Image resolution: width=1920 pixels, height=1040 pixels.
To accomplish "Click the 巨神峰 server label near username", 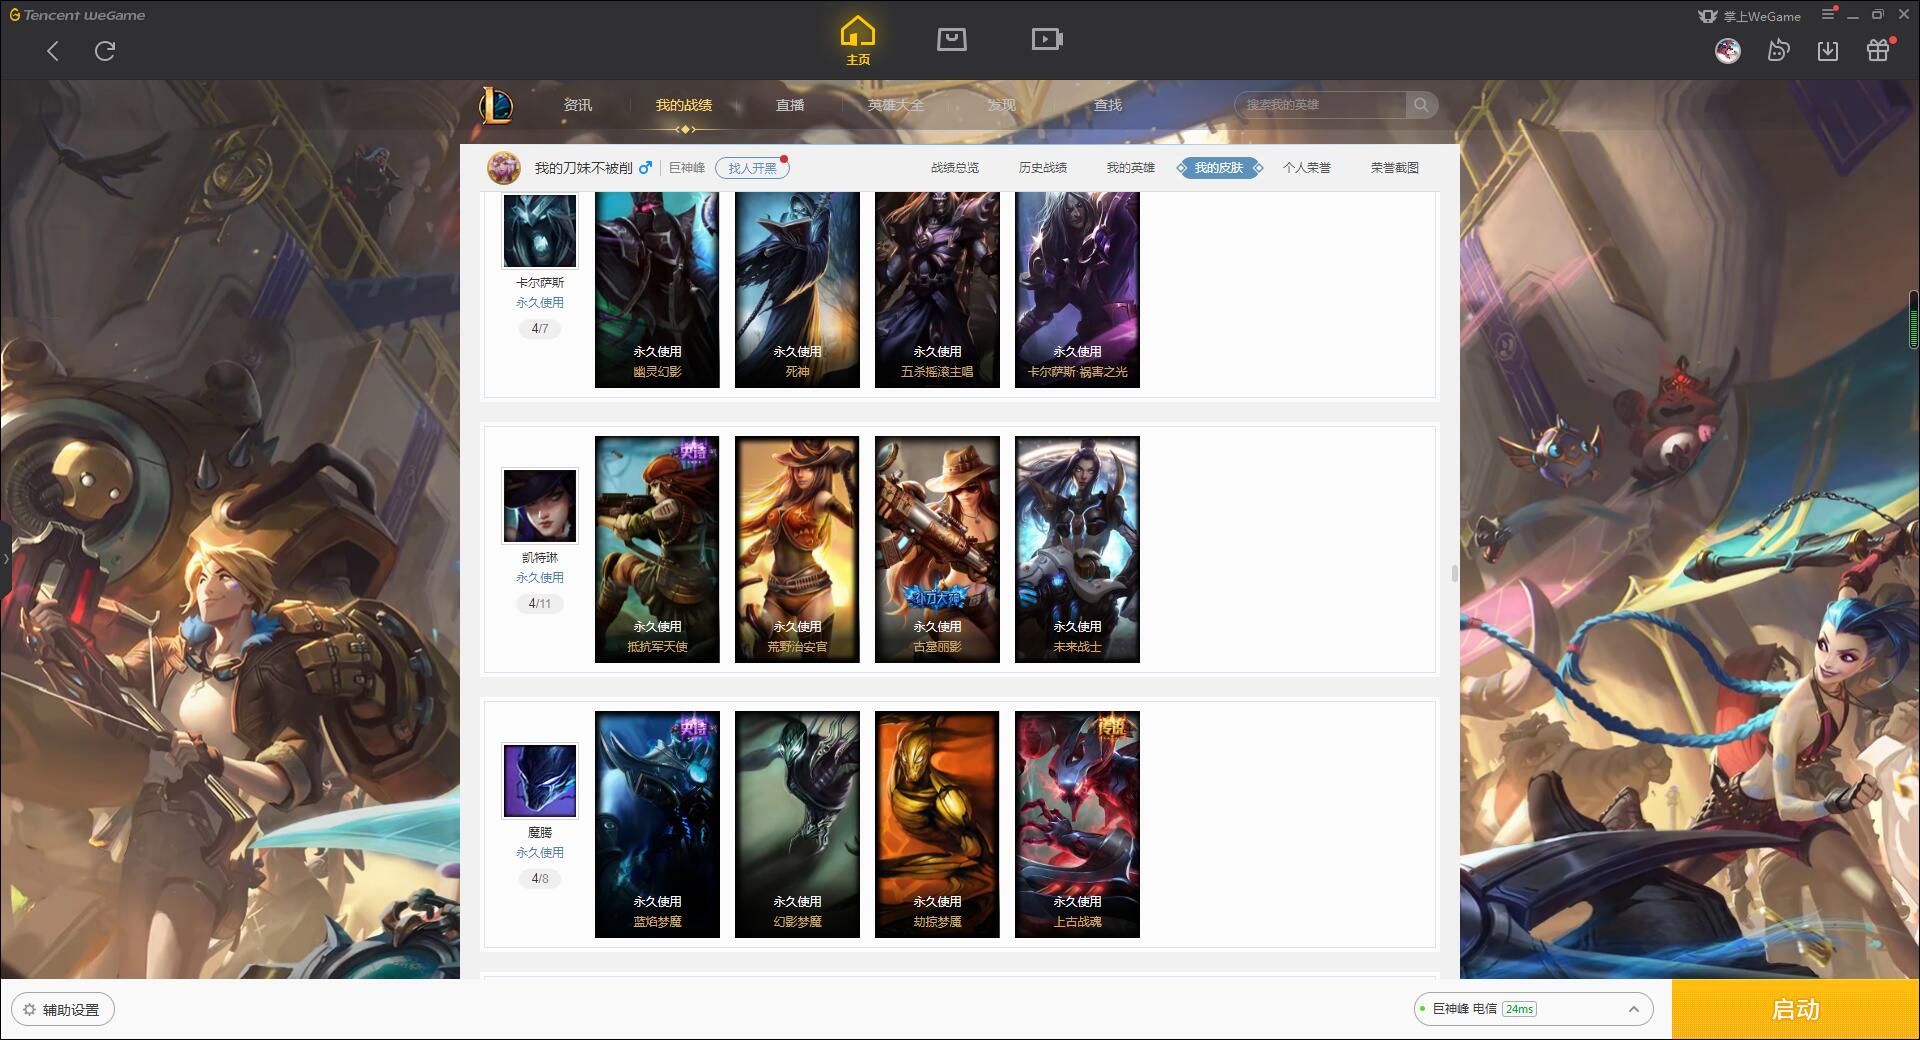I will coord(687,168).
